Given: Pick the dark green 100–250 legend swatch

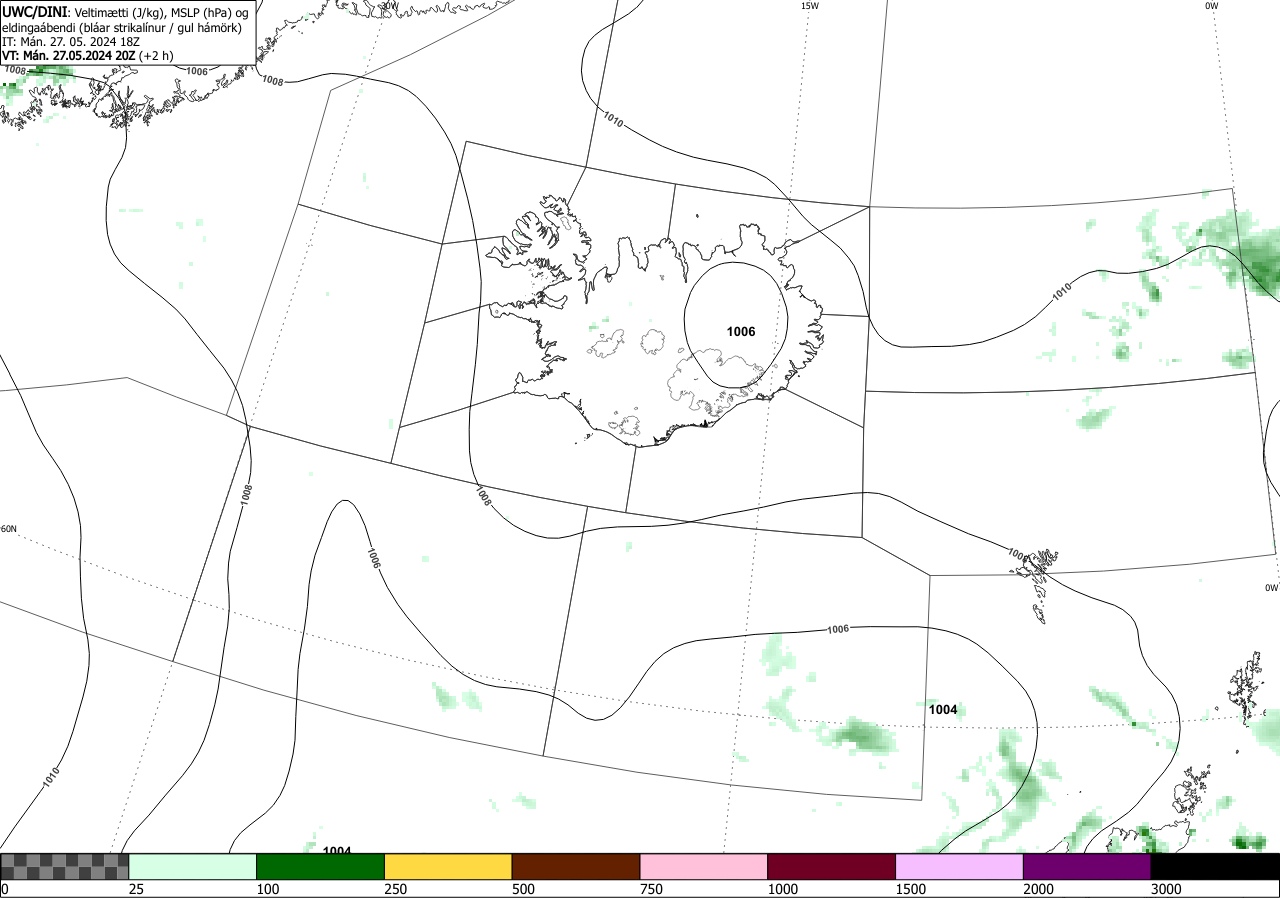Looking at the screenshot, I should click(x=321, y=866).
